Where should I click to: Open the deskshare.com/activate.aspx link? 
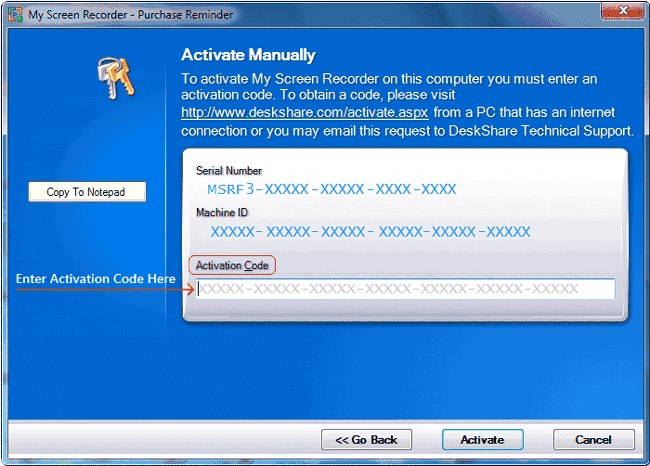(x=305, y=112)
